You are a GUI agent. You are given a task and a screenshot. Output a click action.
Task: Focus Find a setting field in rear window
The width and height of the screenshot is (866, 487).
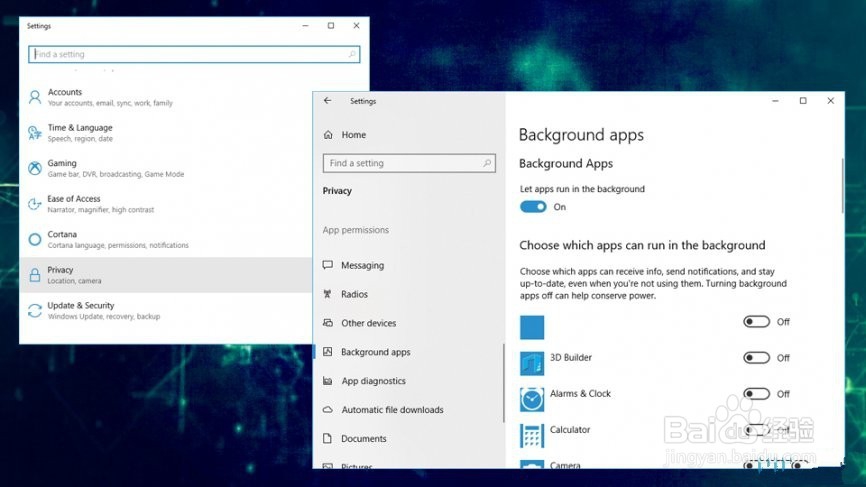point(194,54)
